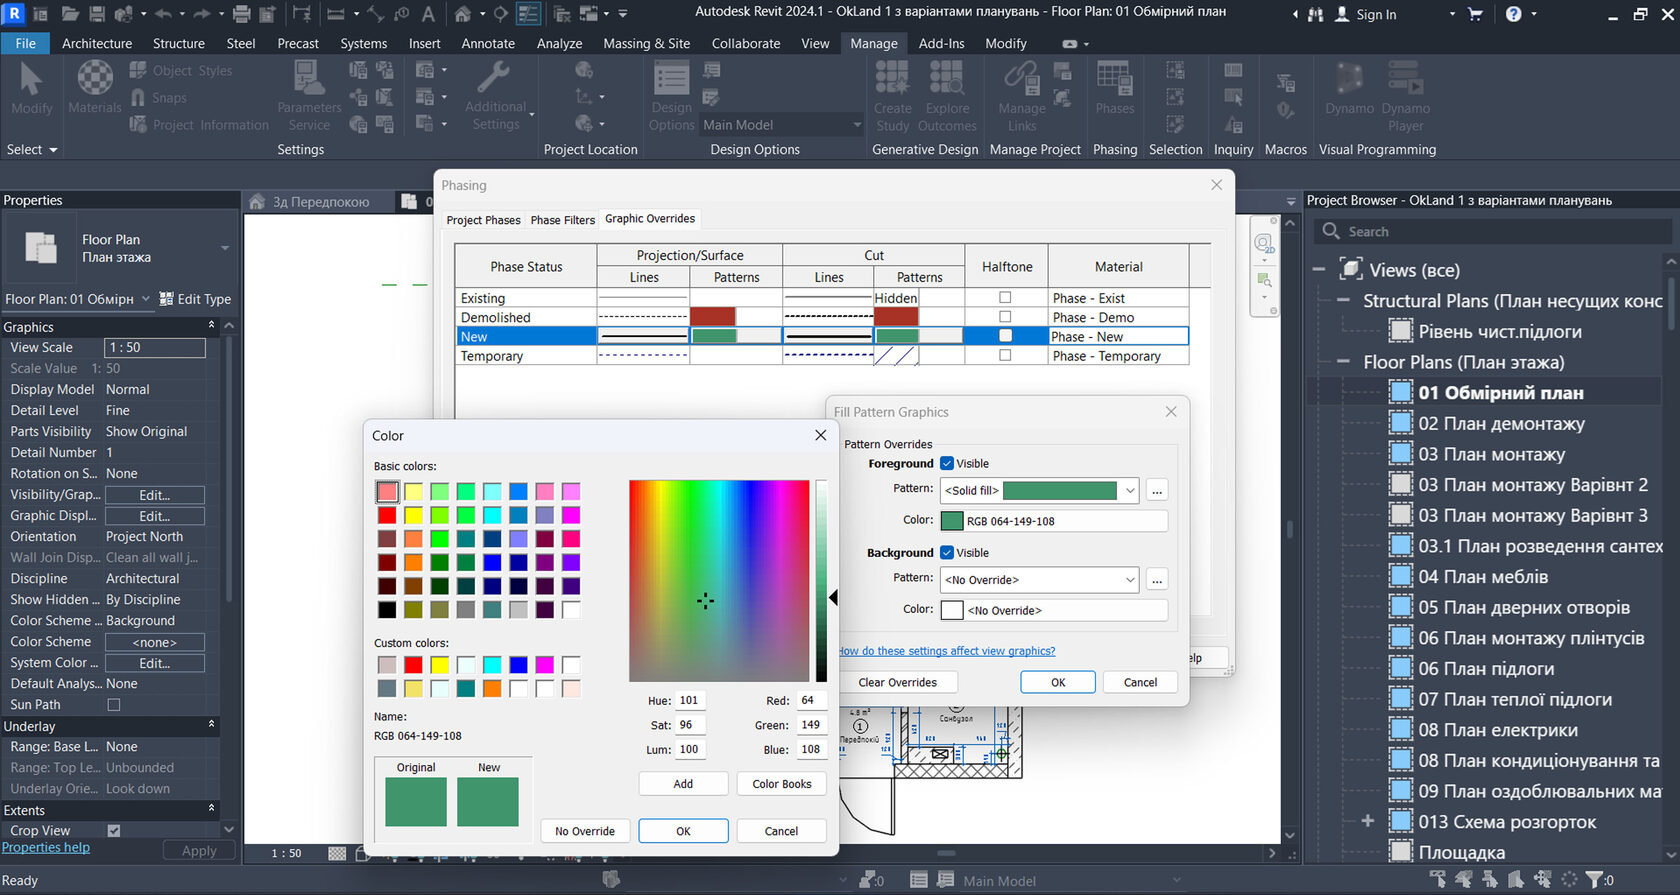Click the shopping cart icon in title bar

click(1475, 14)
